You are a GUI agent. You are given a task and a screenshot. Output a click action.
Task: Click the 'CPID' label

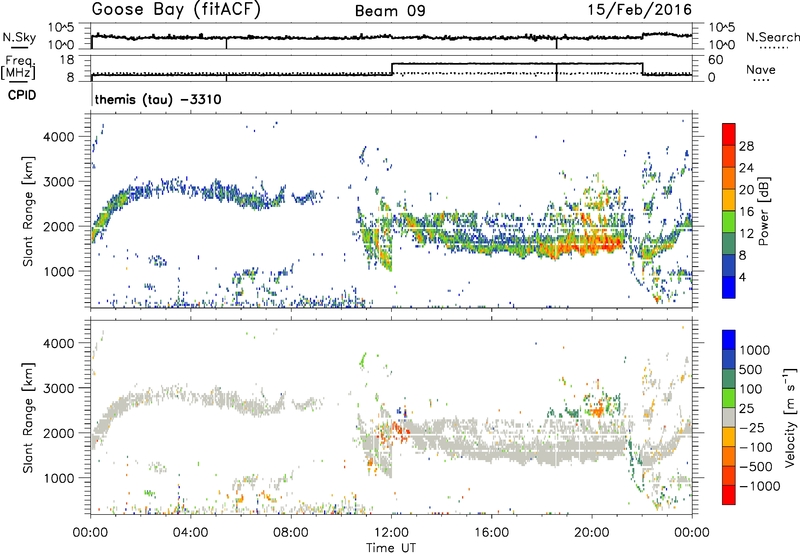click(x=22, y=95)
